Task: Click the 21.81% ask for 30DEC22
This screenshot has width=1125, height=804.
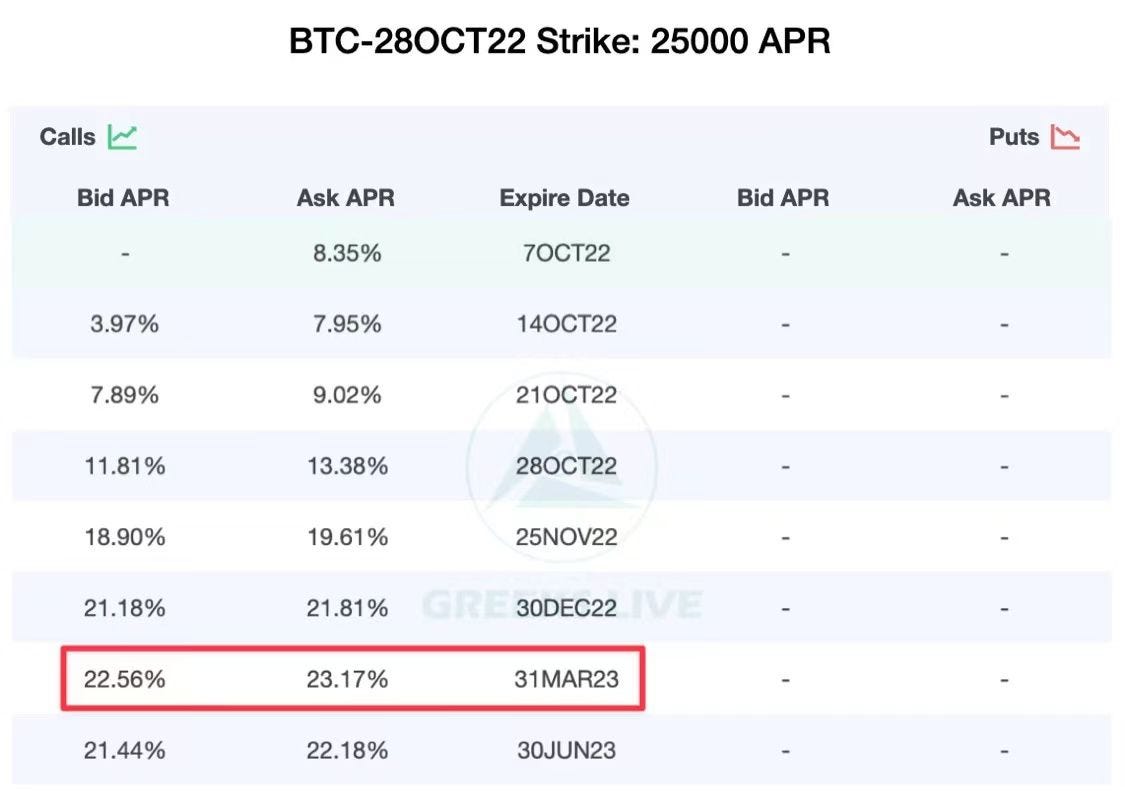Action: coord(347,607)
